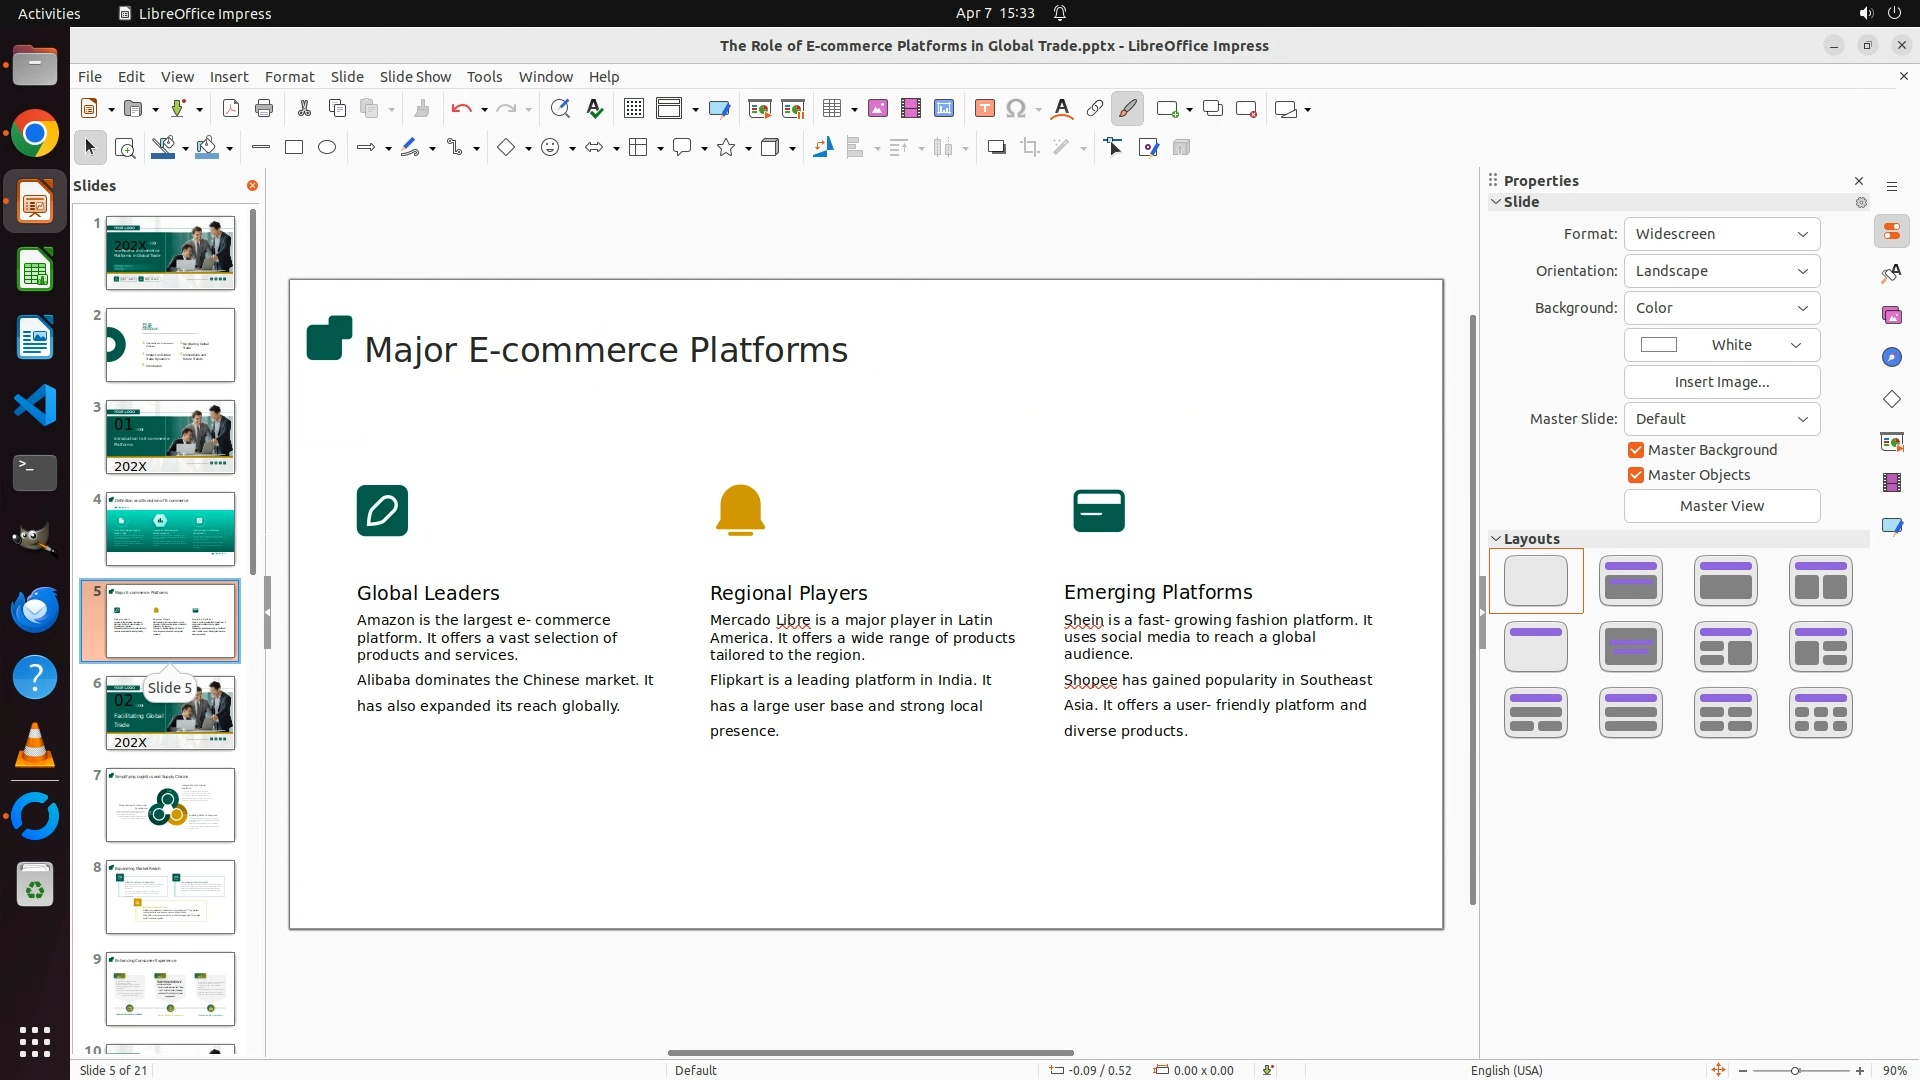Select the Rectangle drawing tool

coord(294,148)
